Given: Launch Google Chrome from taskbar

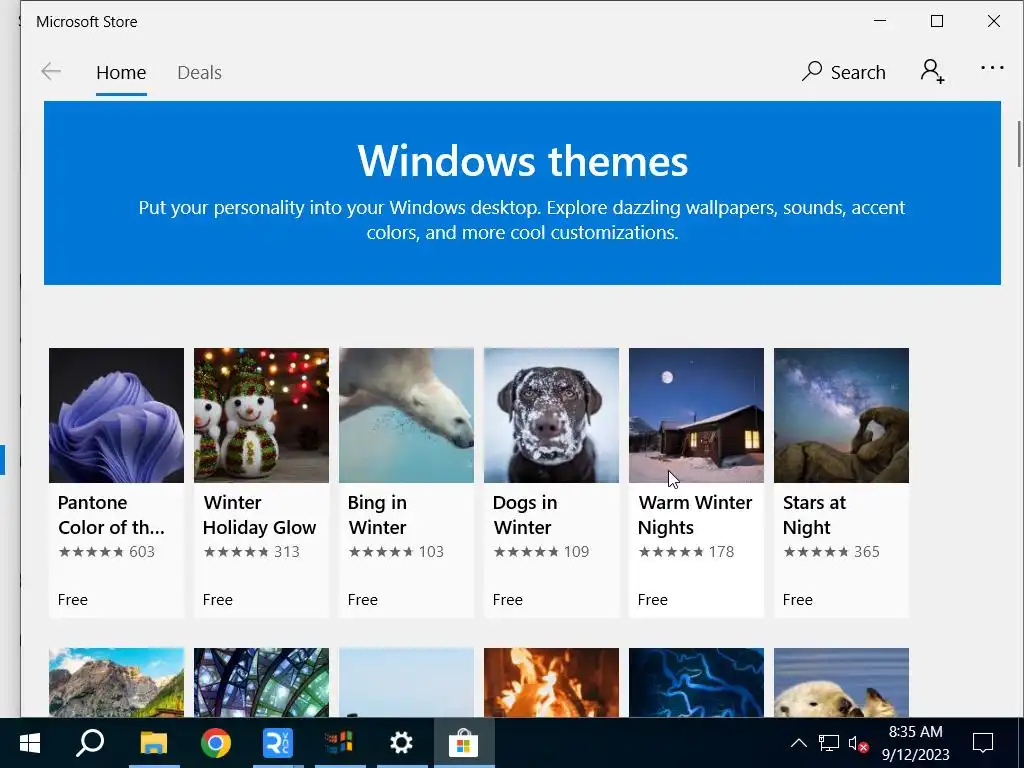Looking at the screenshot, I should (x=216, y=743).
